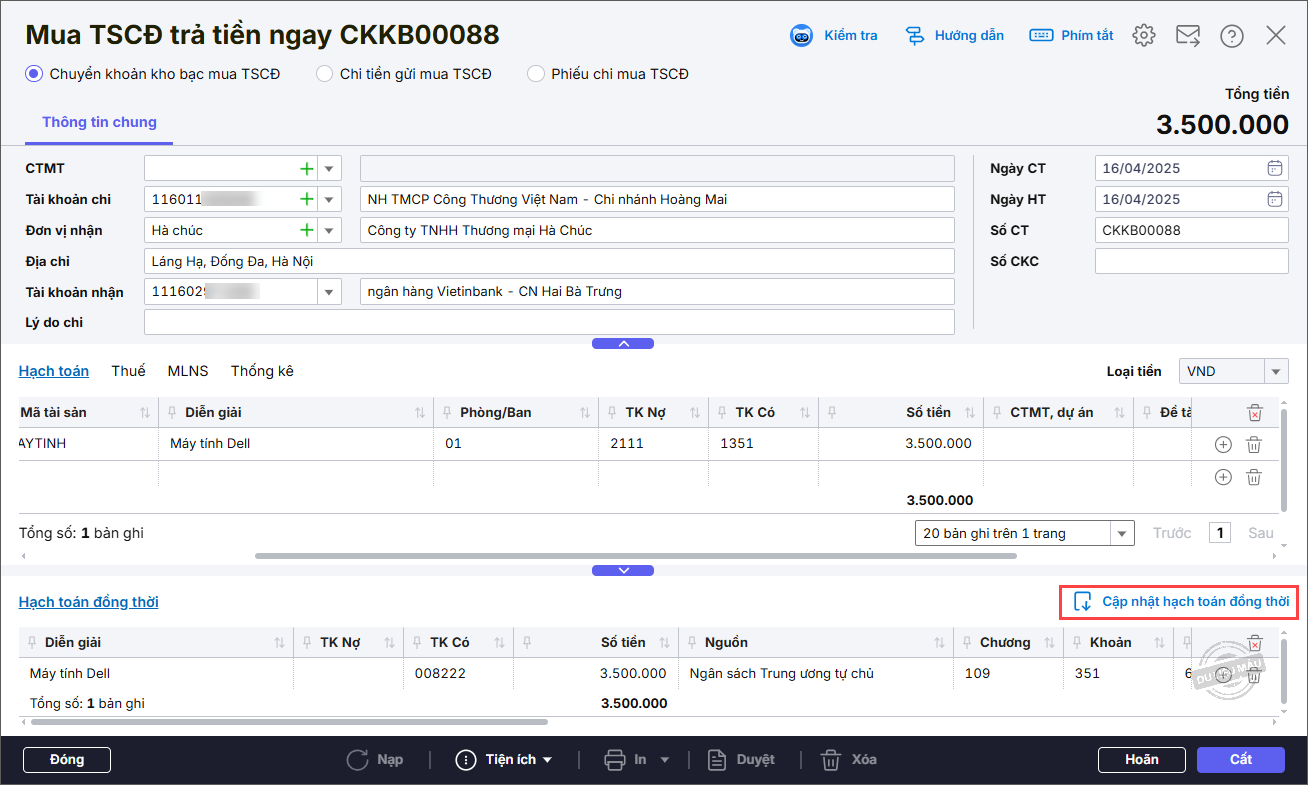Viewport: 1308px width, 785px height.
Task: Select Chuyển khoản kho bạc mua TSCĐ option
Action: click(x=34, y=73)
